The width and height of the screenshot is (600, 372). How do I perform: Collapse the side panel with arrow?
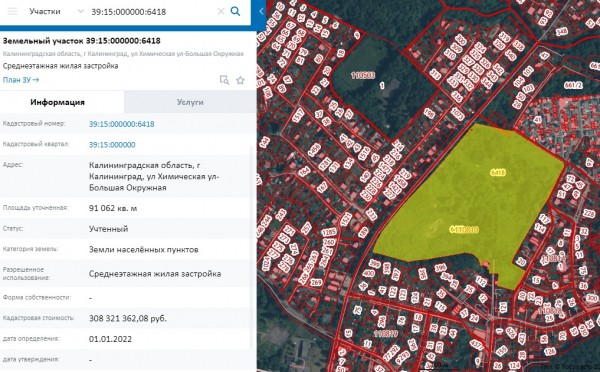pyautogui.click(x=261, y=11)
